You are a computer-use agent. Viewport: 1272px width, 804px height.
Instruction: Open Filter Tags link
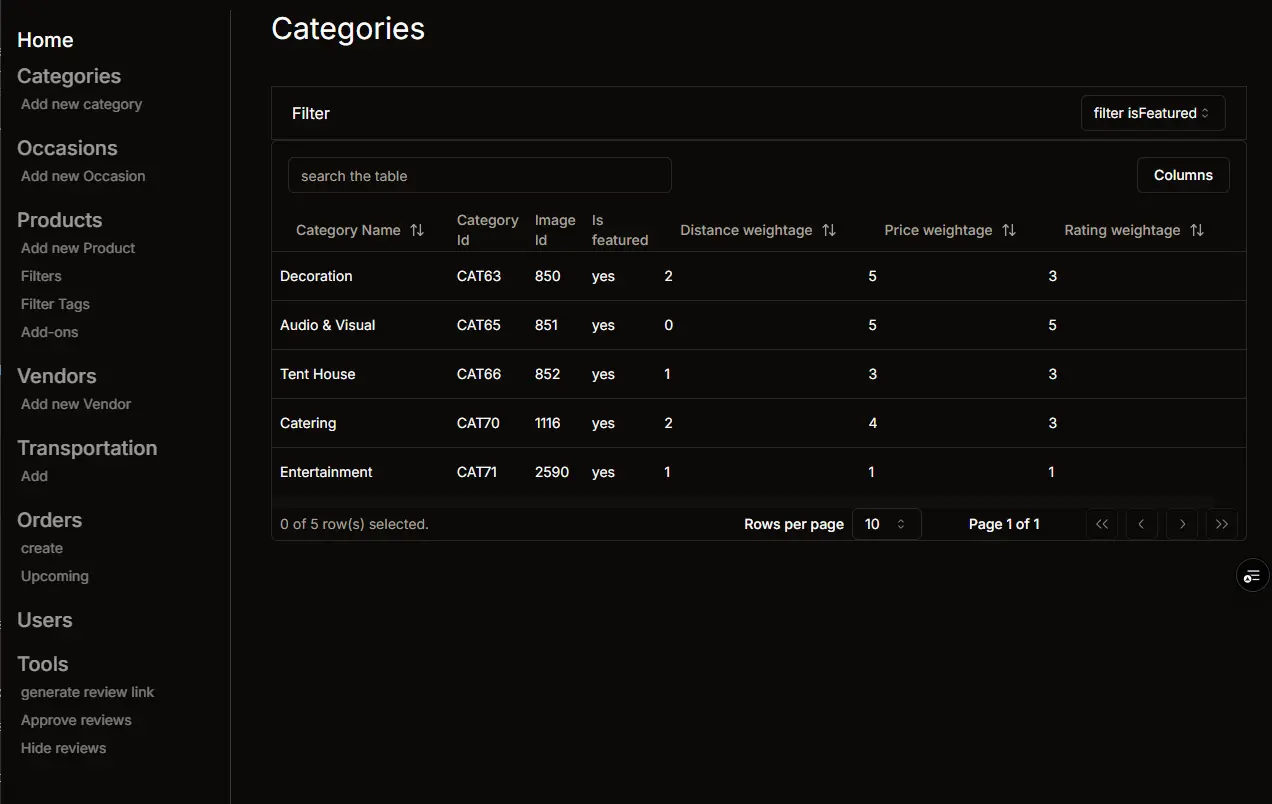pyautogui.click(x=55, y=304)
